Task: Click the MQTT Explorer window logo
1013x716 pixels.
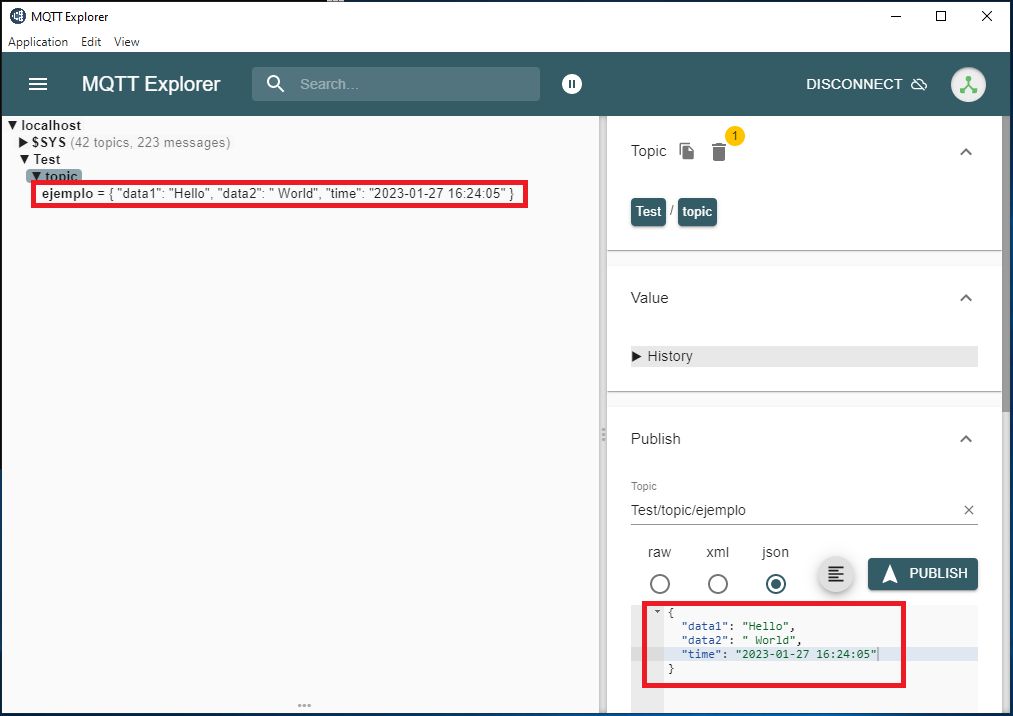Action: click(17, 16)
